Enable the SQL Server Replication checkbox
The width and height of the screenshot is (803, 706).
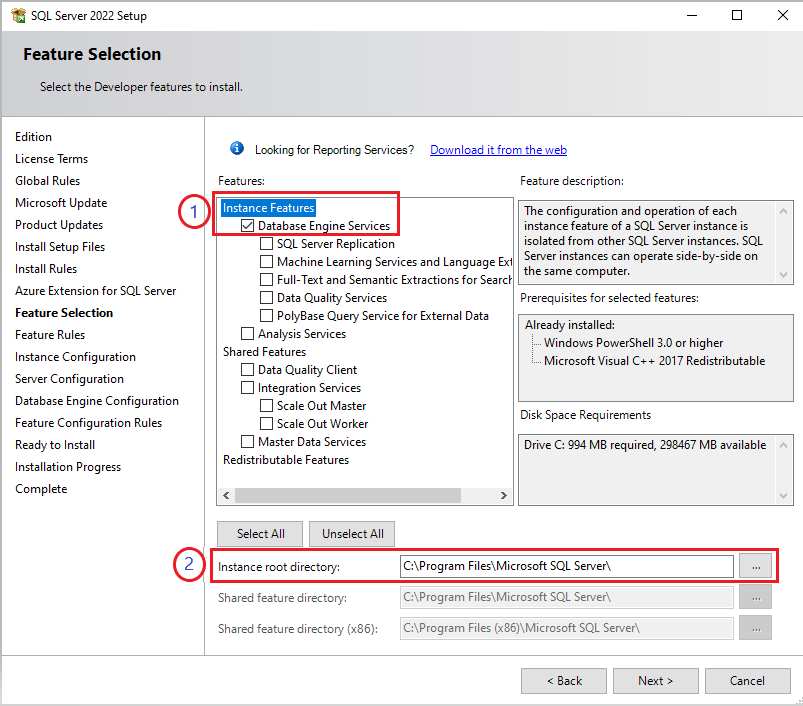266,244
